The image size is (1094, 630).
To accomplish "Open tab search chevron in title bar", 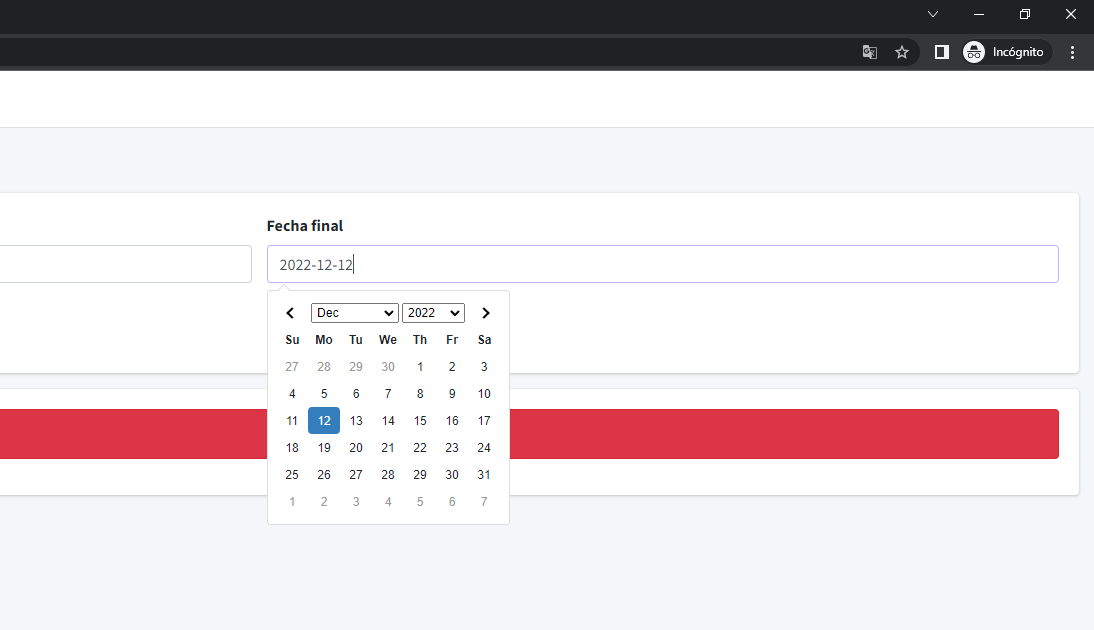I will 933,14.
